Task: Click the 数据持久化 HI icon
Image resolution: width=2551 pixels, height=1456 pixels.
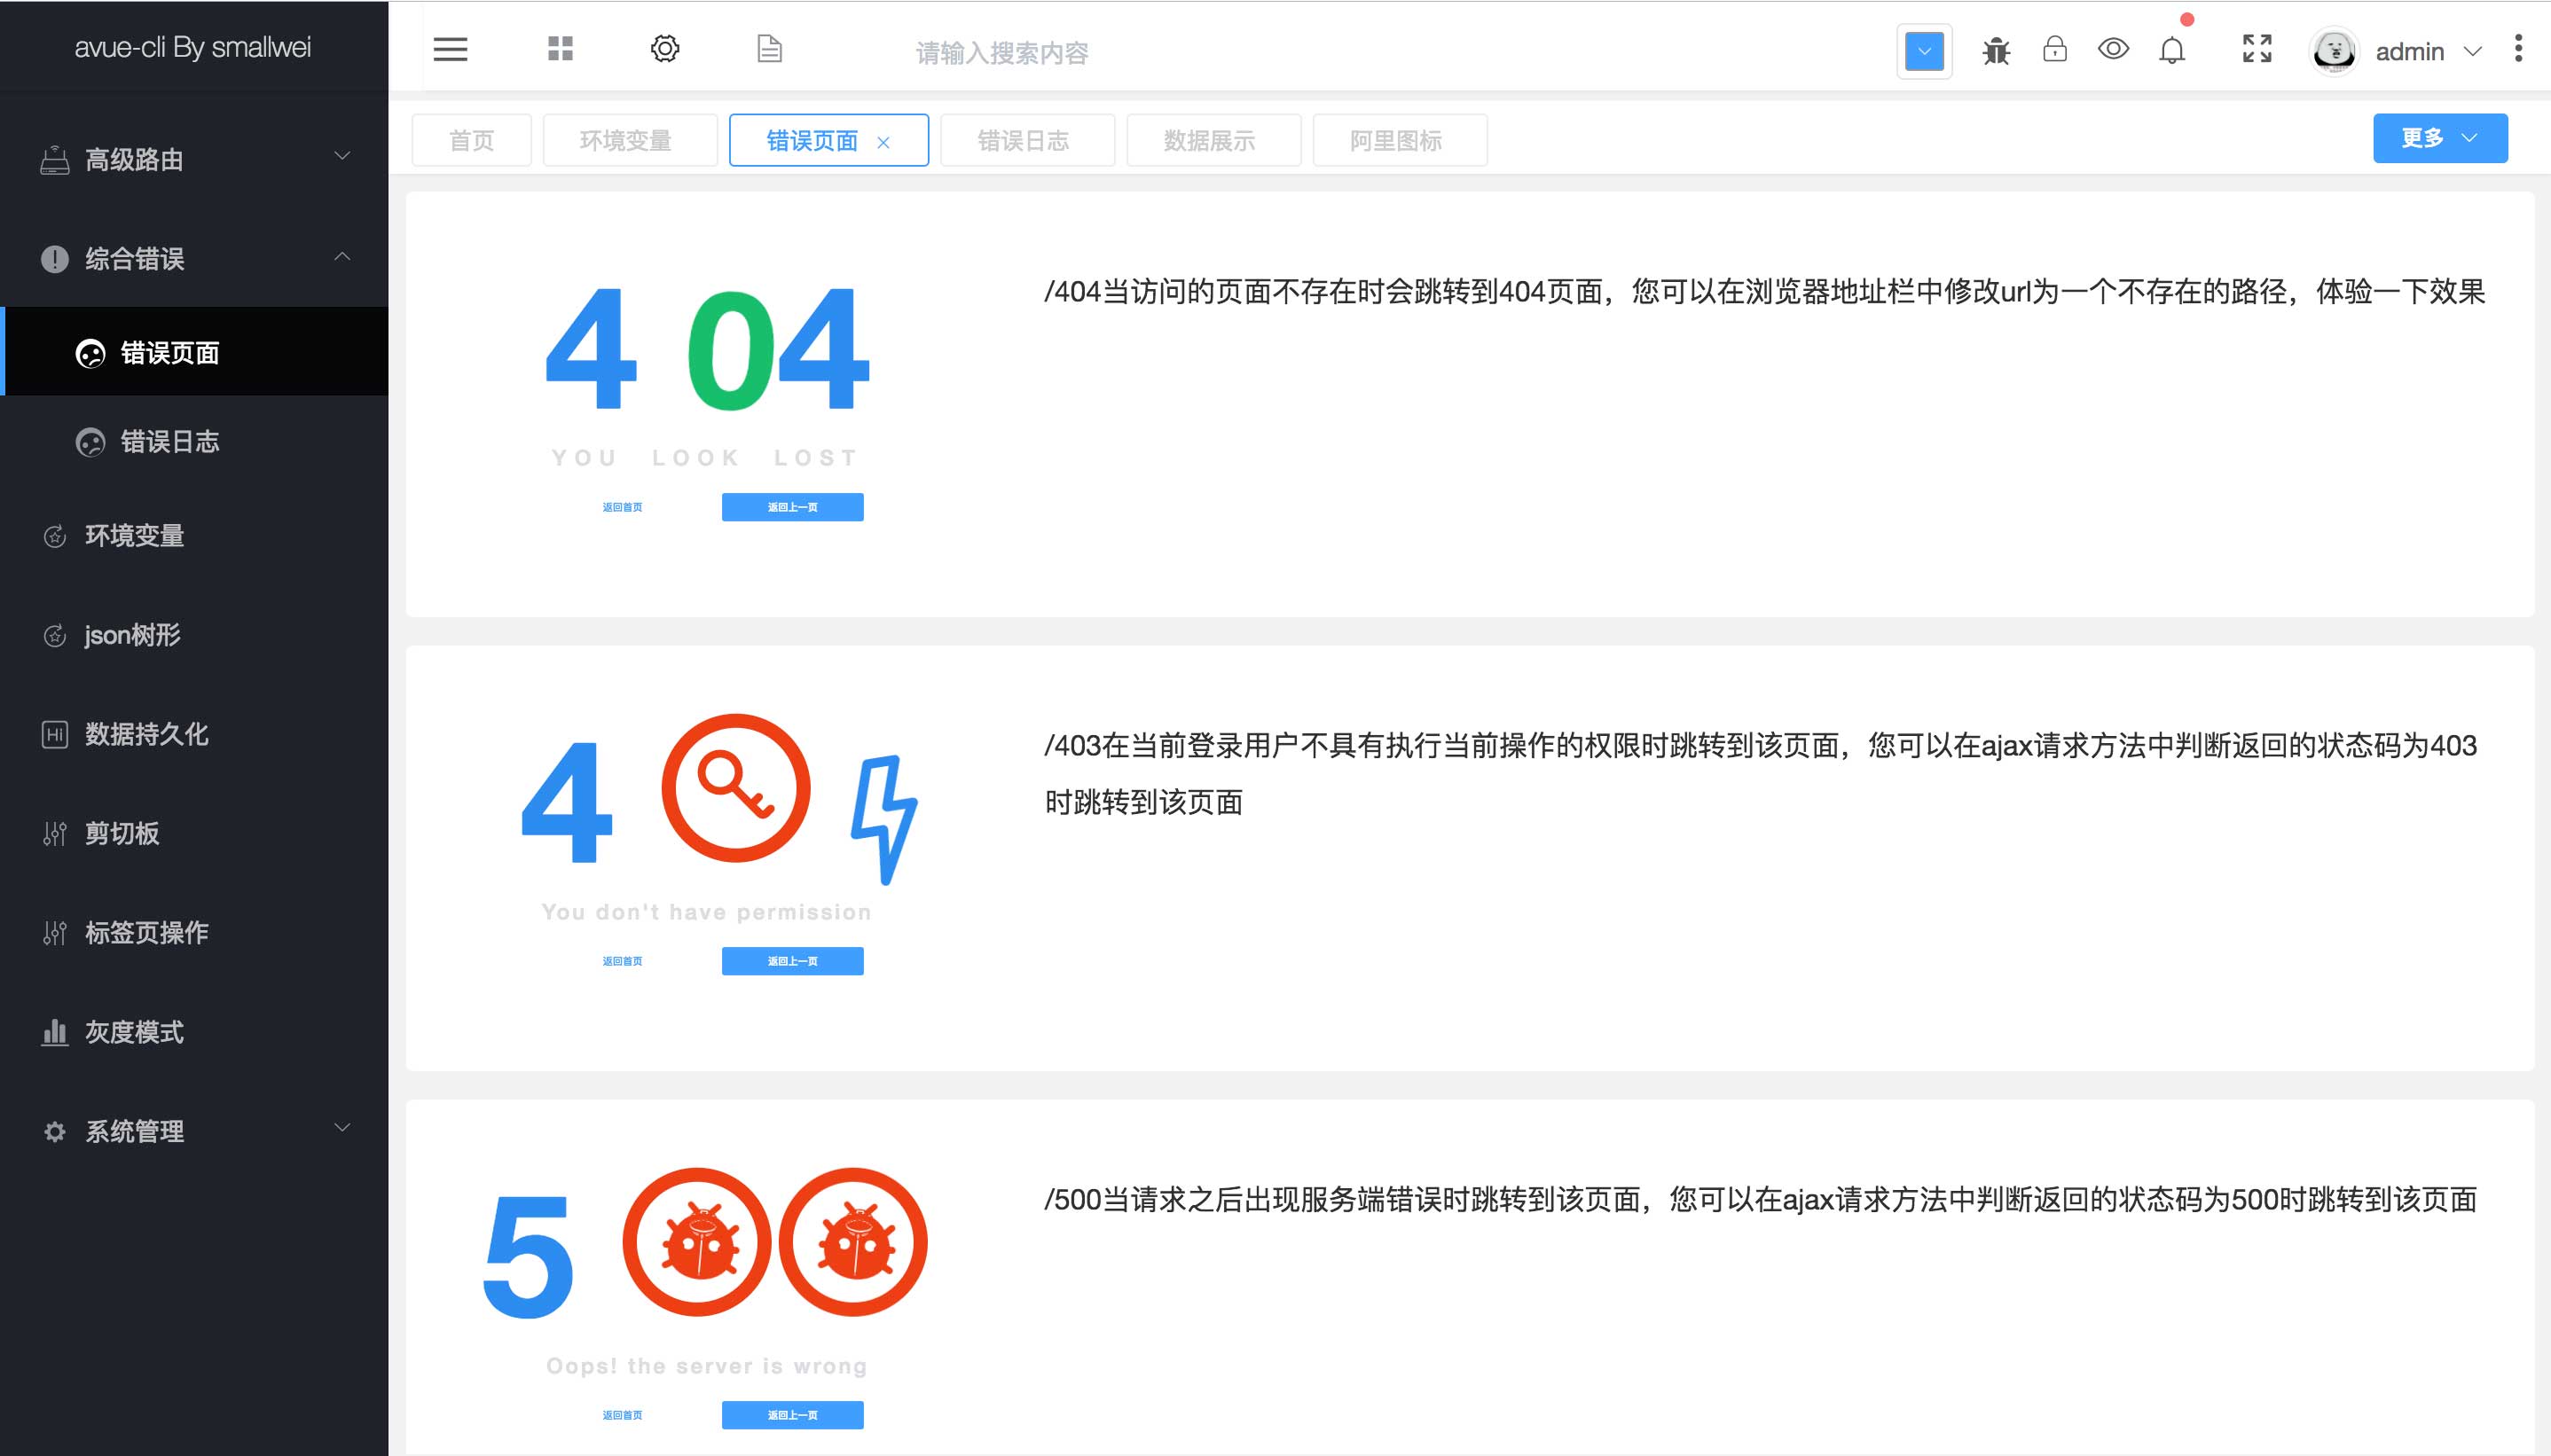Action: pos(54,734)
